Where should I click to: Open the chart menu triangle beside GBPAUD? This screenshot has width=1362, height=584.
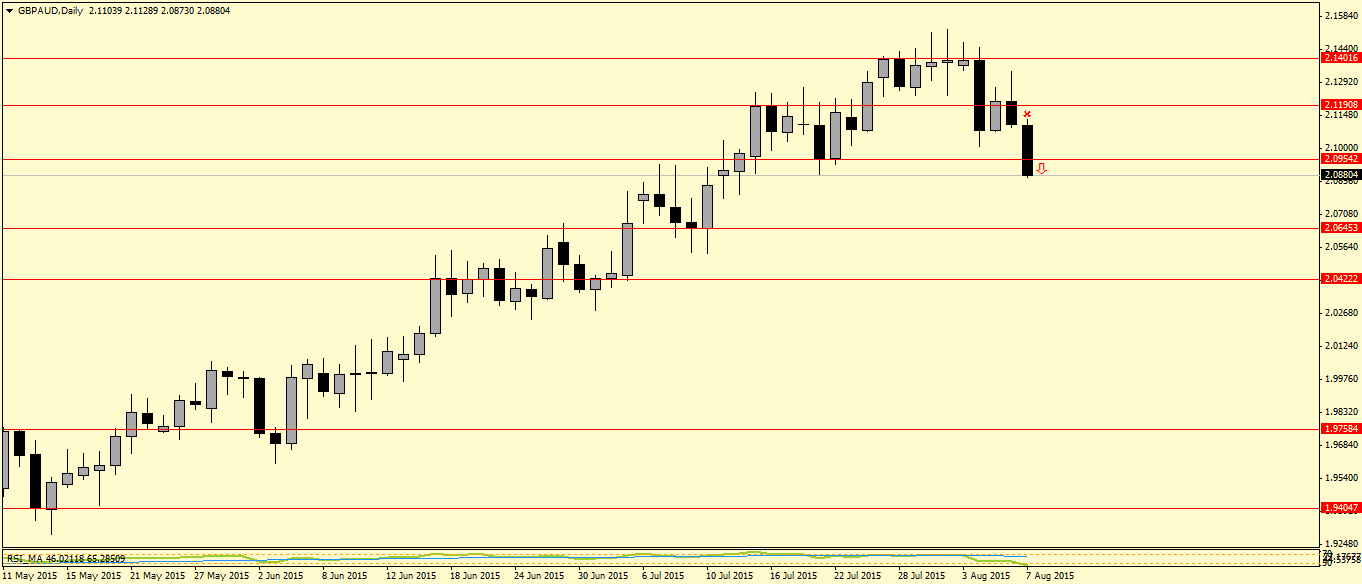click(9, 10)
